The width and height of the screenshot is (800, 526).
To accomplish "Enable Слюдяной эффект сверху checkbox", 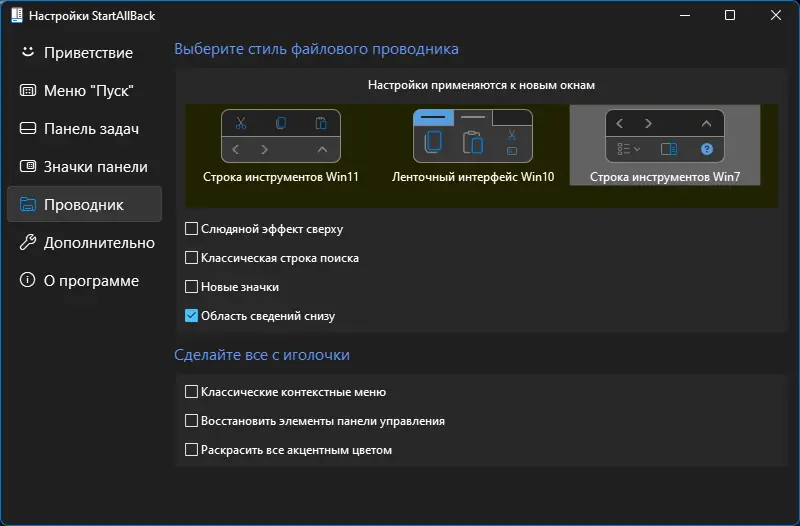I will point(191,229).
